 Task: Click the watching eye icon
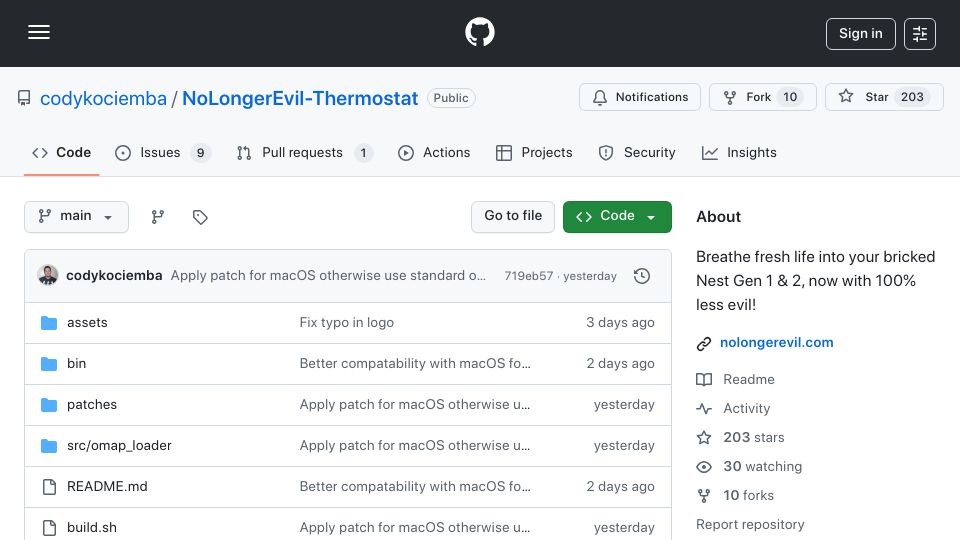coord(704,467)
